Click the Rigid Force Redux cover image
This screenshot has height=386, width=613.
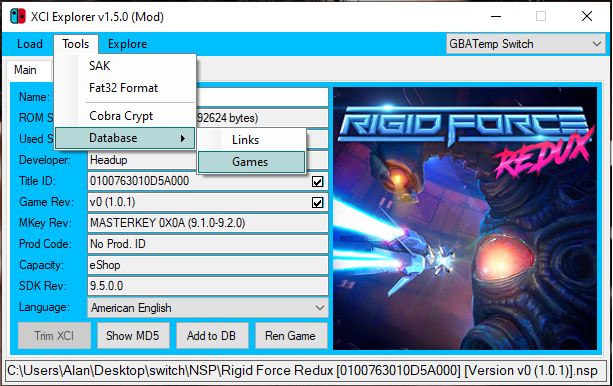[465, 218]
